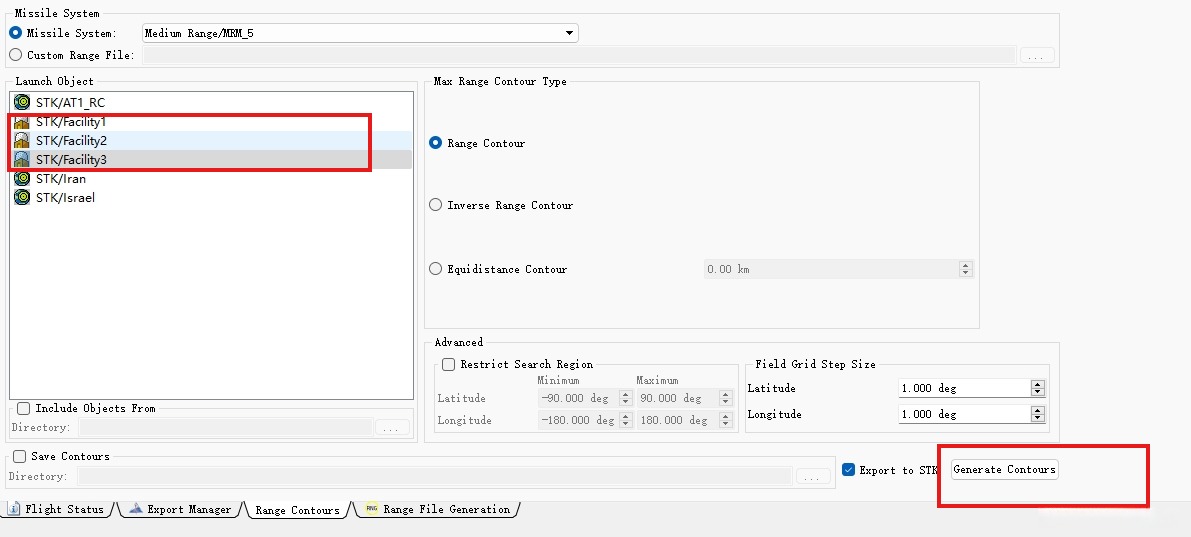This screenshot has height=537, width=1191.
Task: Enable Include Objects From checkbox
Action: 24,409
